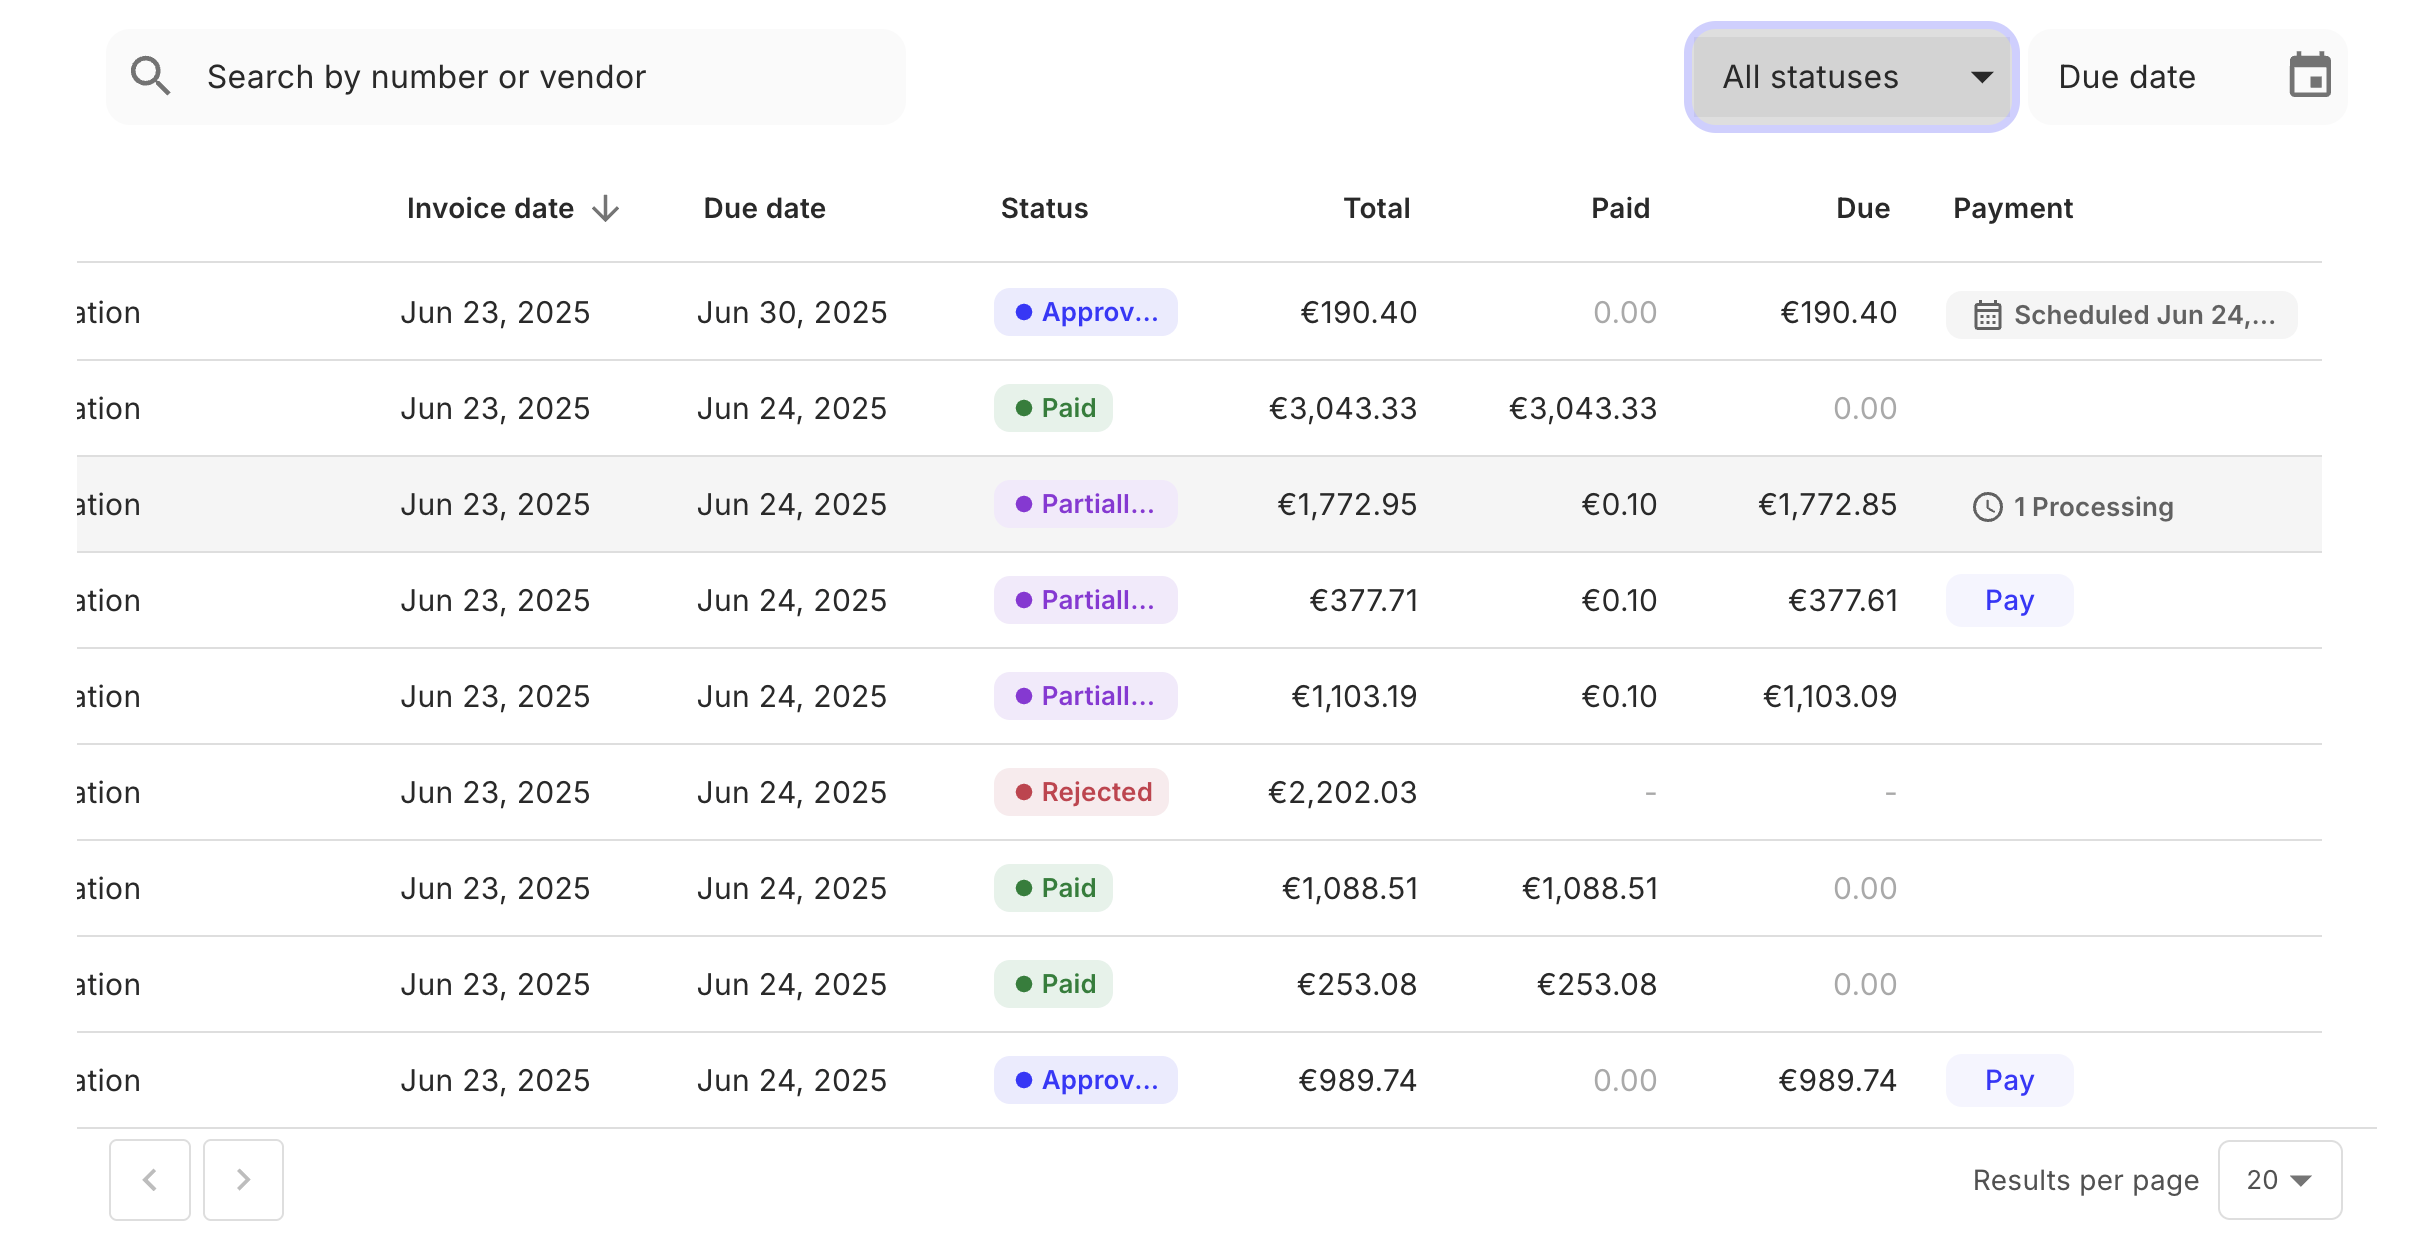The image size is (2419, 1246).
Task: Open the All statuses dropdown
Action: point(1851,77)
